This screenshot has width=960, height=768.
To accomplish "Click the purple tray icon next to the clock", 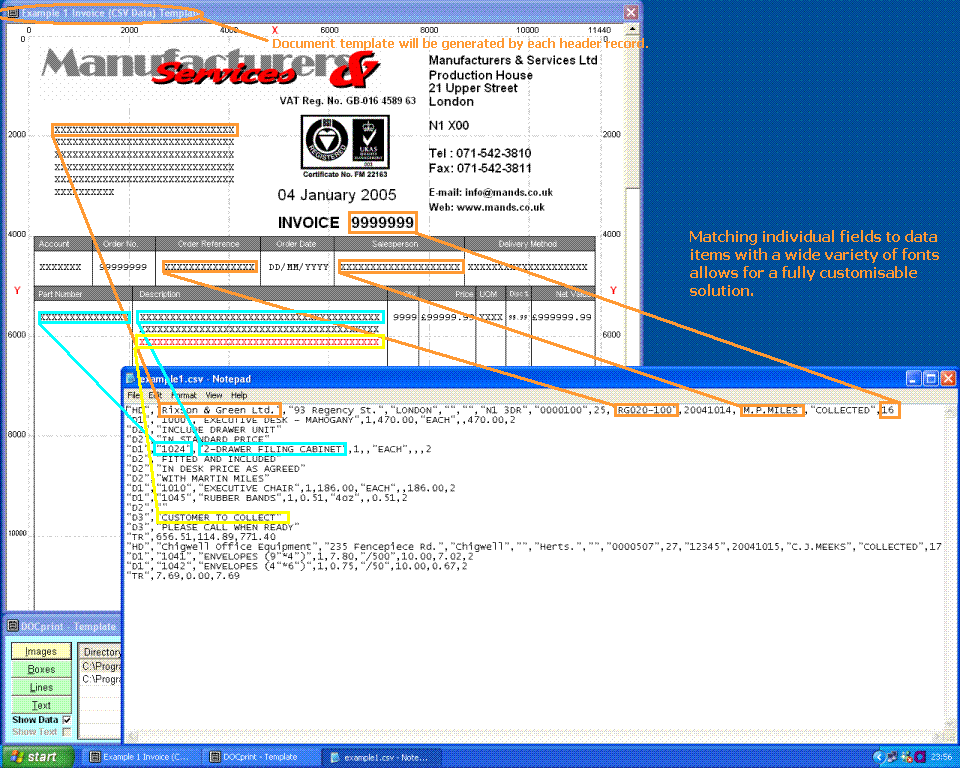I will [x=920, y=757].
